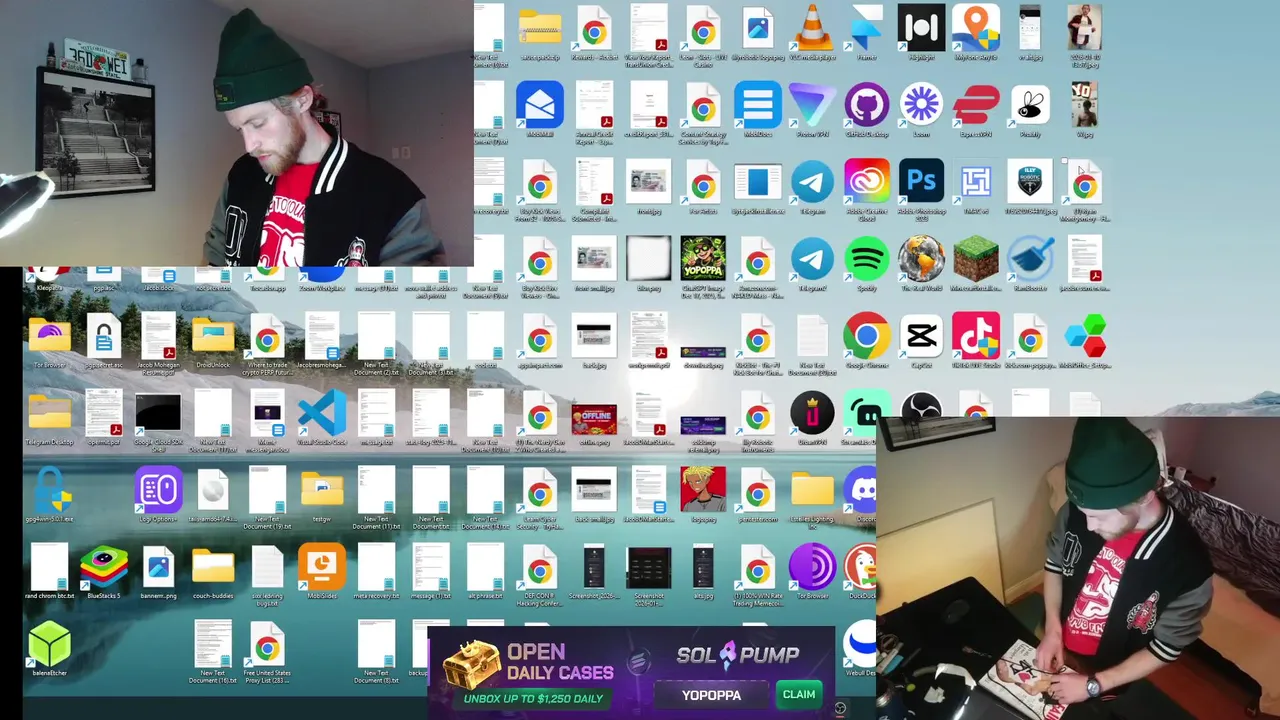The height and width of the screenshot is (720, 1280).
Task: Open the Jacob Mohegan Resume pdf
Action: tap(158, 337)
